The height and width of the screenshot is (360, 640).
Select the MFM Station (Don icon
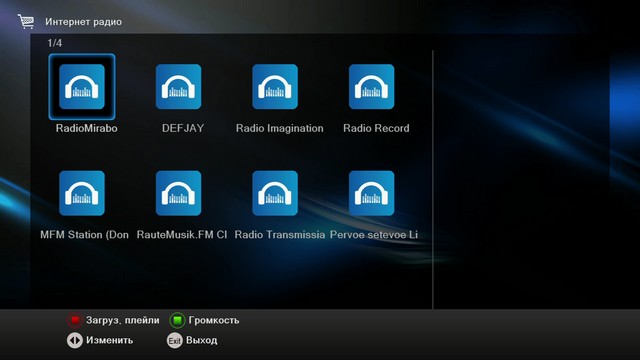coord(82,193)
